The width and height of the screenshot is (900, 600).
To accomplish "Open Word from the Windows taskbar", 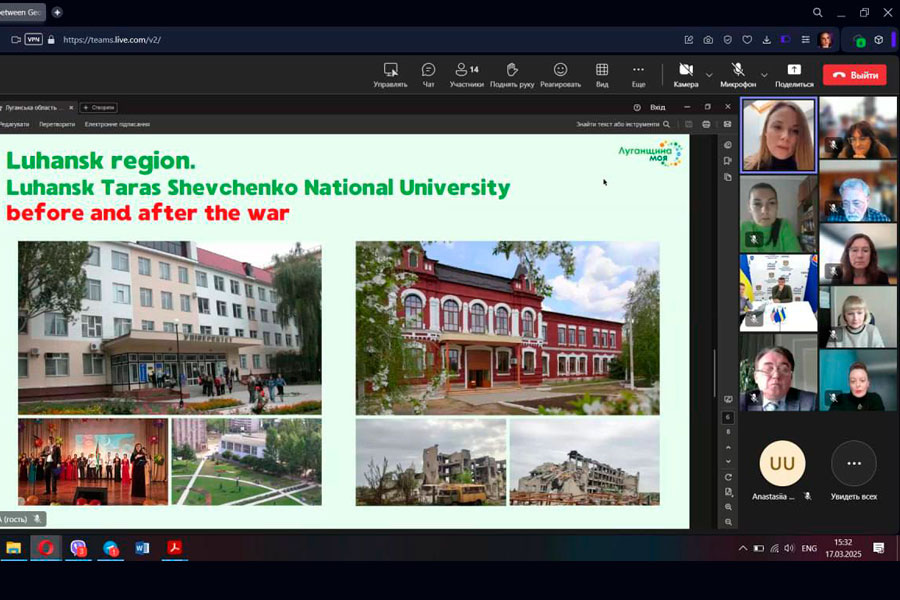I will [141, 548].
